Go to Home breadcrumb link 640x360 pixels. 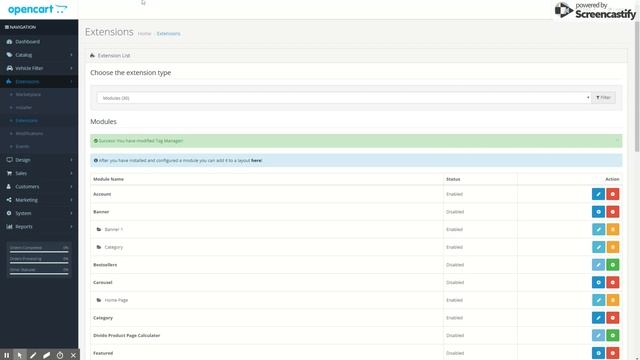click(144, 33)
